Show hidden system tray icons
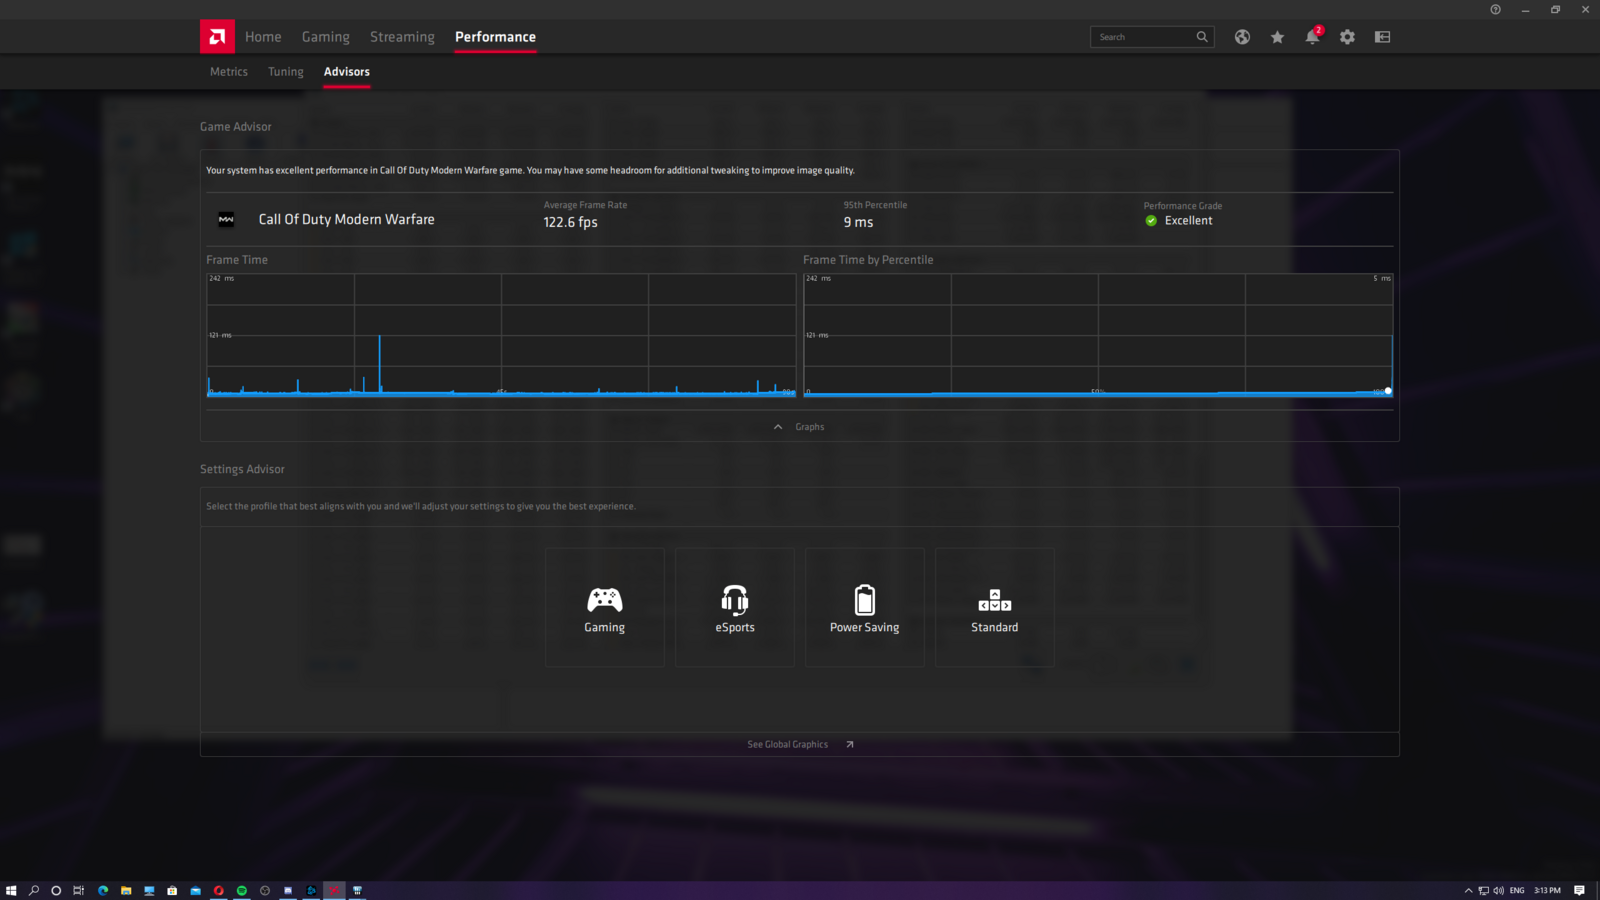 [1468, 890]
